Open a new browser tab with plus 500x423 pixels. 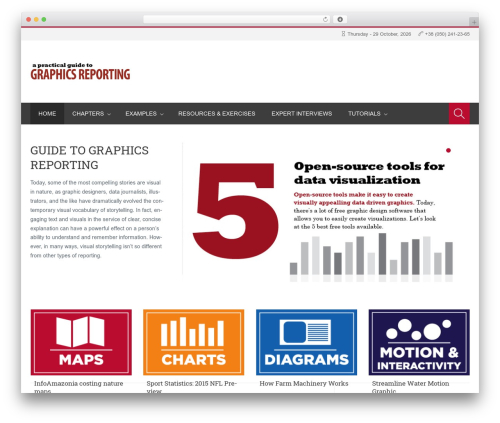point(474,22)
